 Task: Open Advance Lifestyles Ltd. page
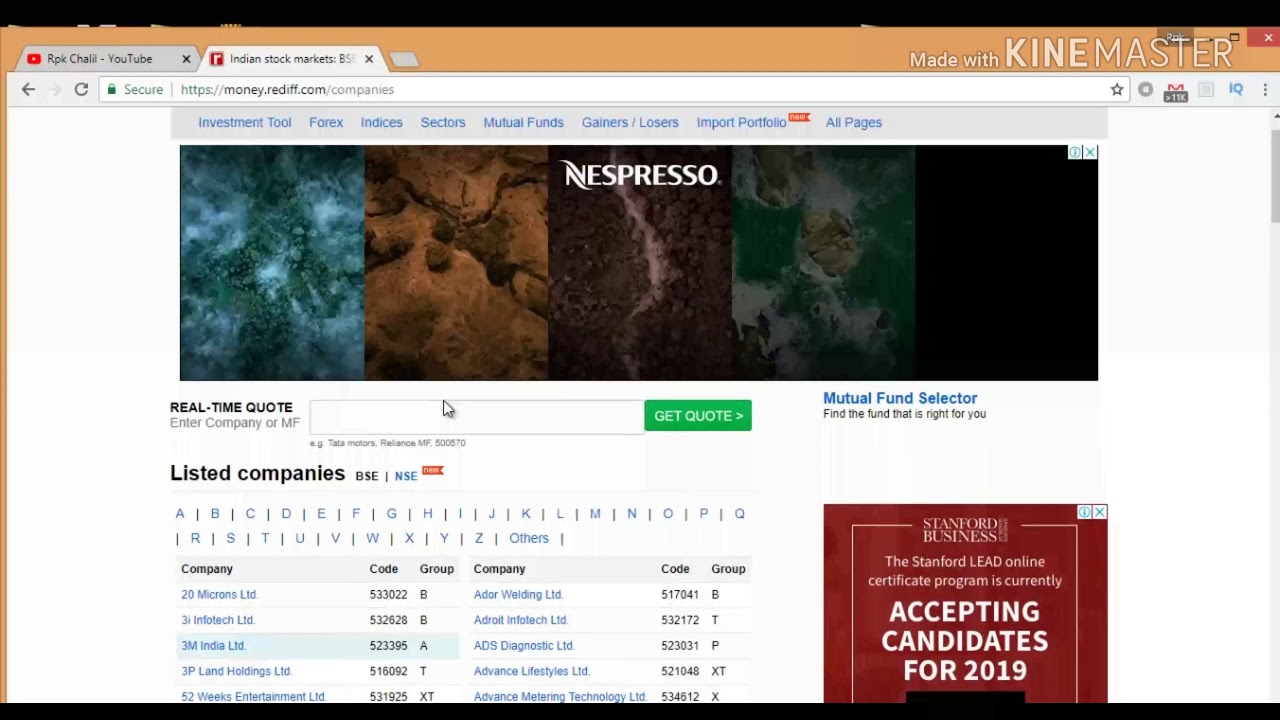point(531,671)
